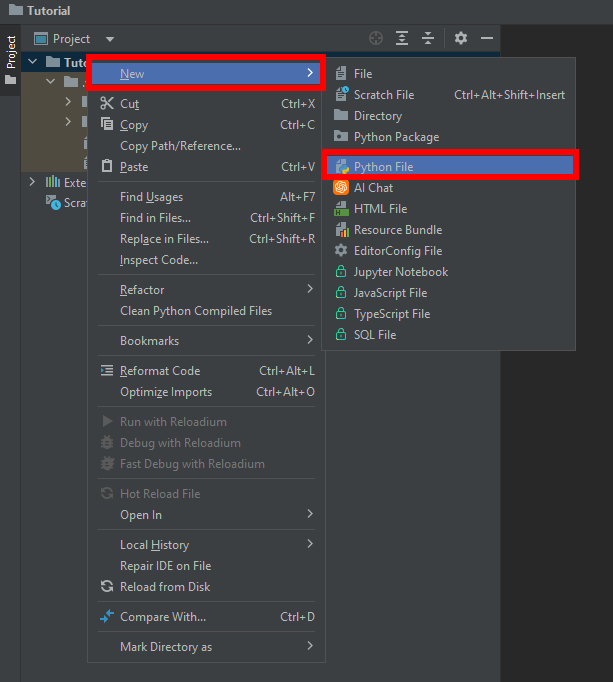Select Clean Python Compiled Files
The image size is (613, 682).
click(206, 311)
